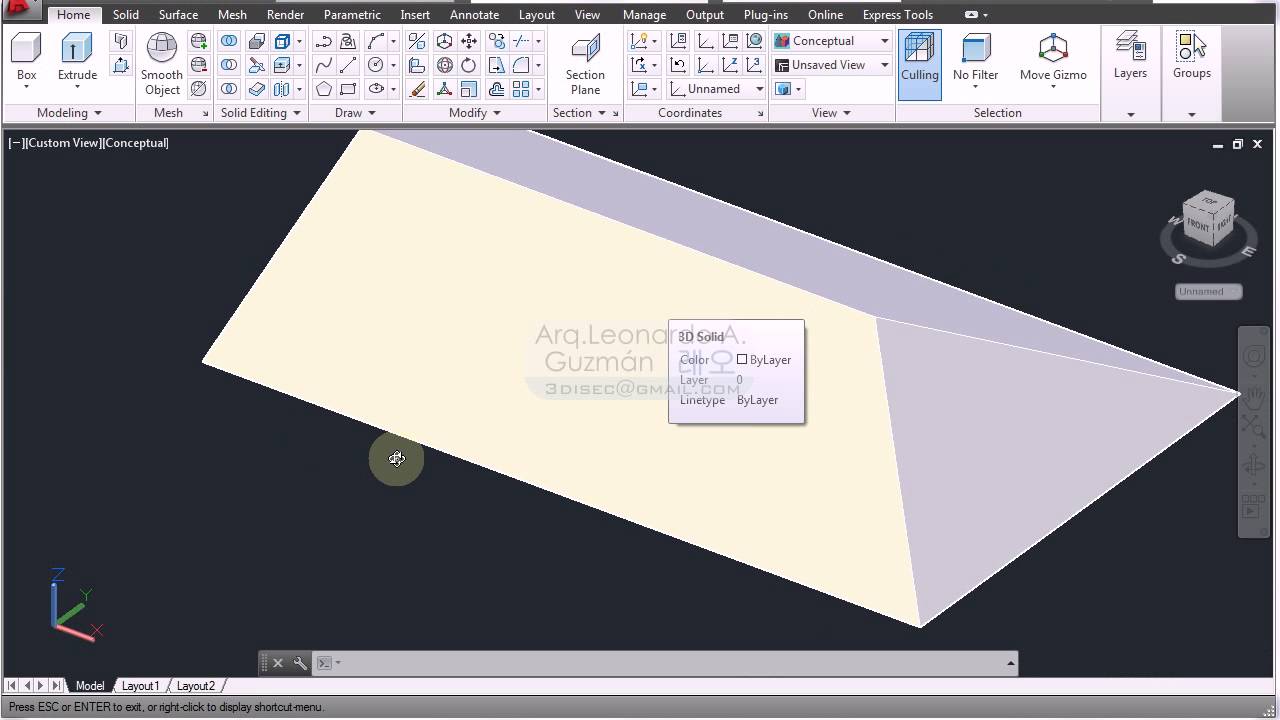Go to the Render ribbon tab
Viewport: 1280px width, 720px height.
click(x=285, y=15)
